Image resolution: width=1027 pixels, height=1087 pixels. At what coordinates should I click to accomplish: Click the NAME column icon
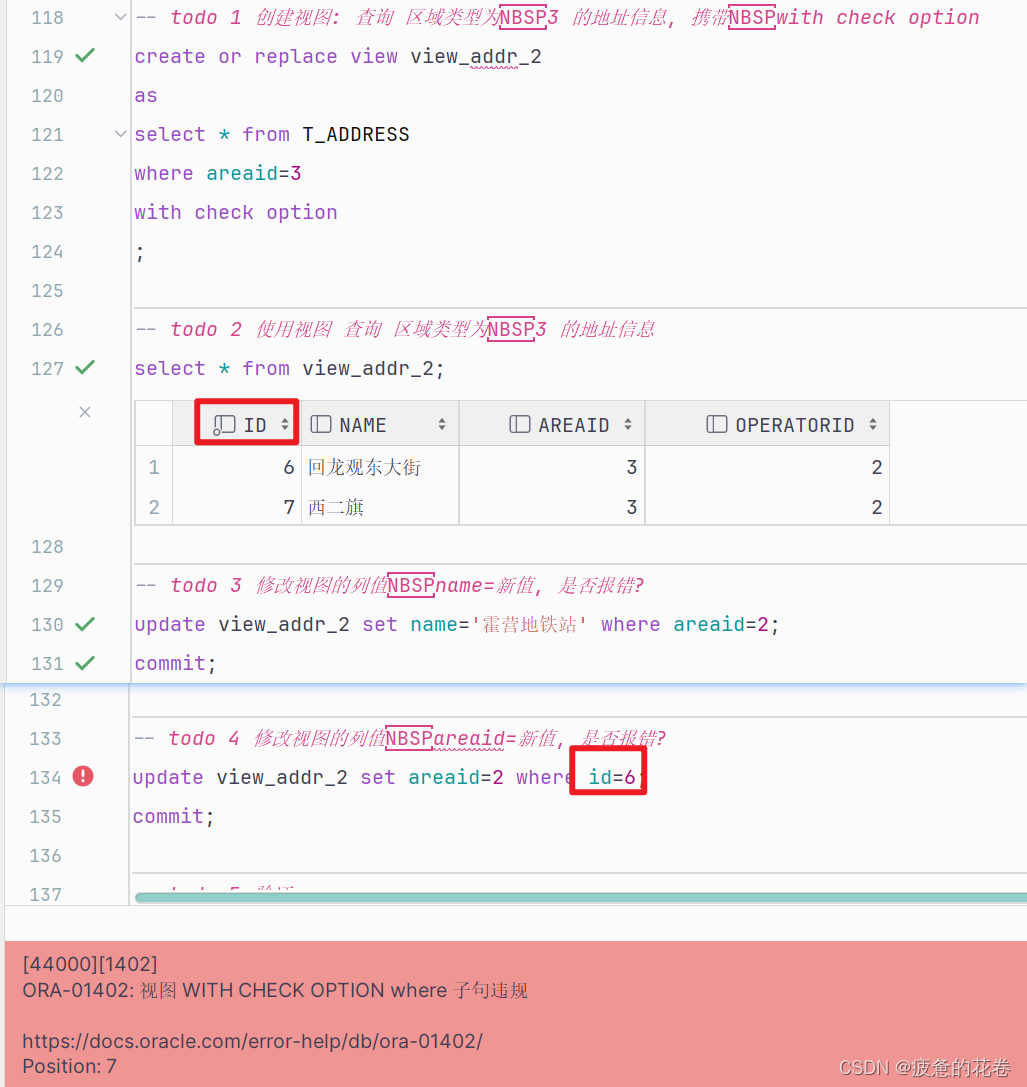click(320, 424)
